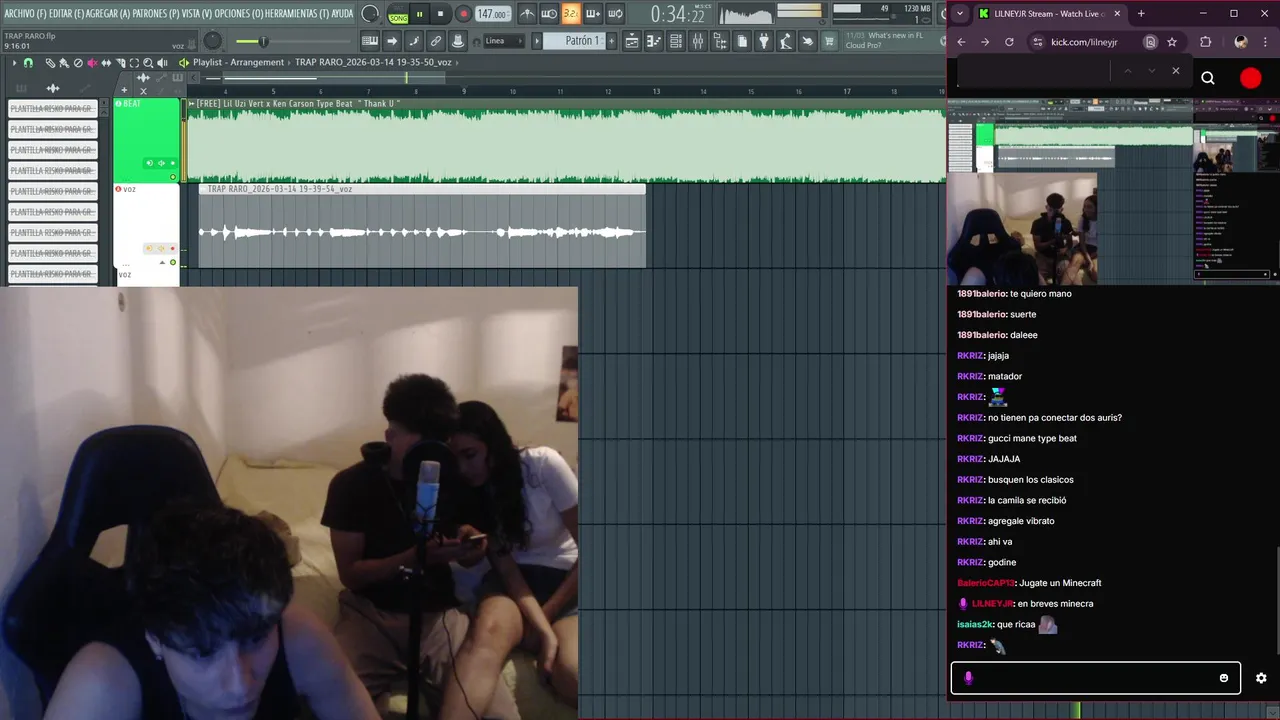Toggle the playlist snap magnet icon

(28, 63)
